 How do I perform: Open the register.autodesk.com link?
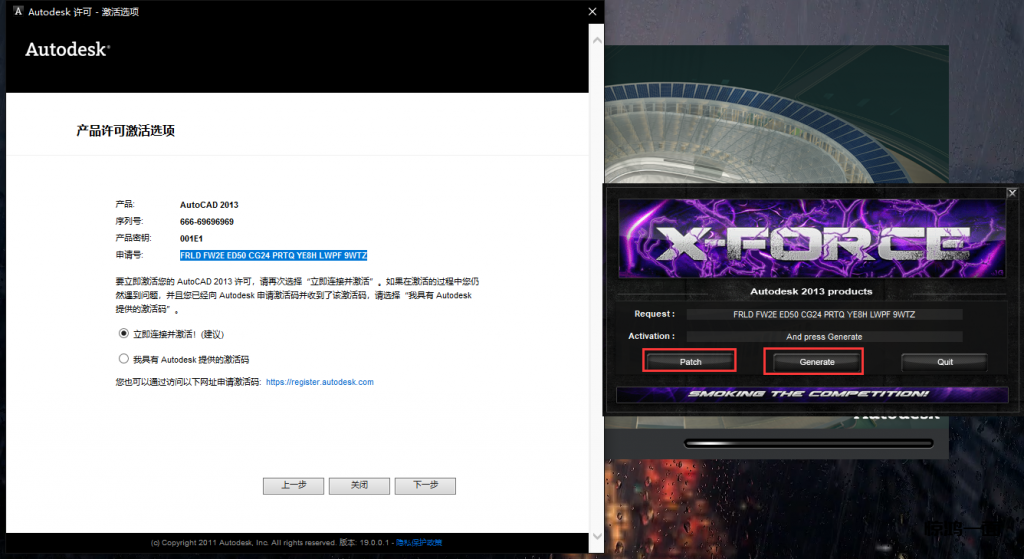(319, 382)
